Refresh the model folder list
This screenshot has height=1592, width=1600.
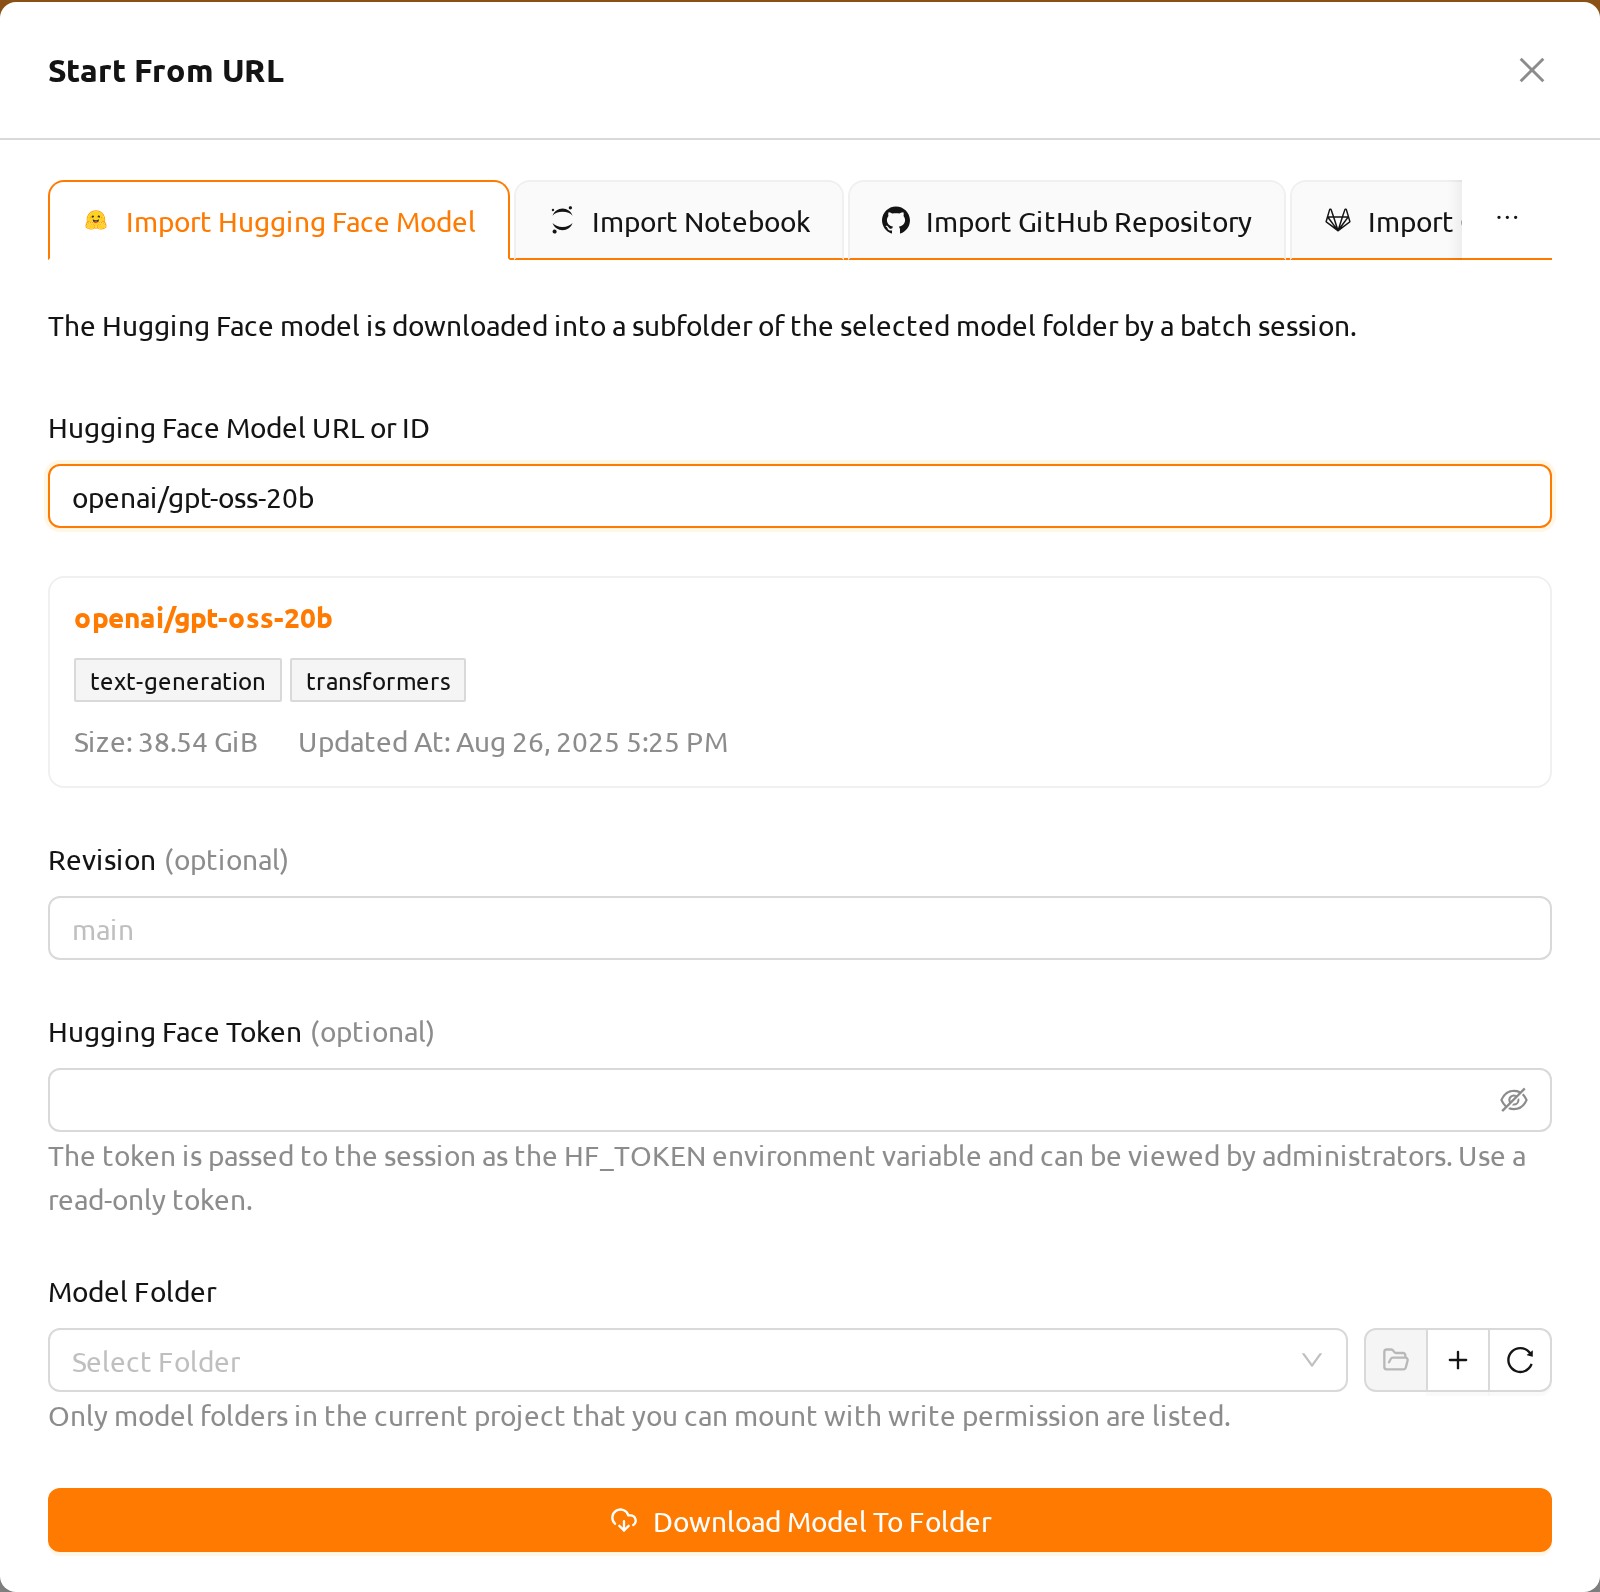pos(1520,1360)
